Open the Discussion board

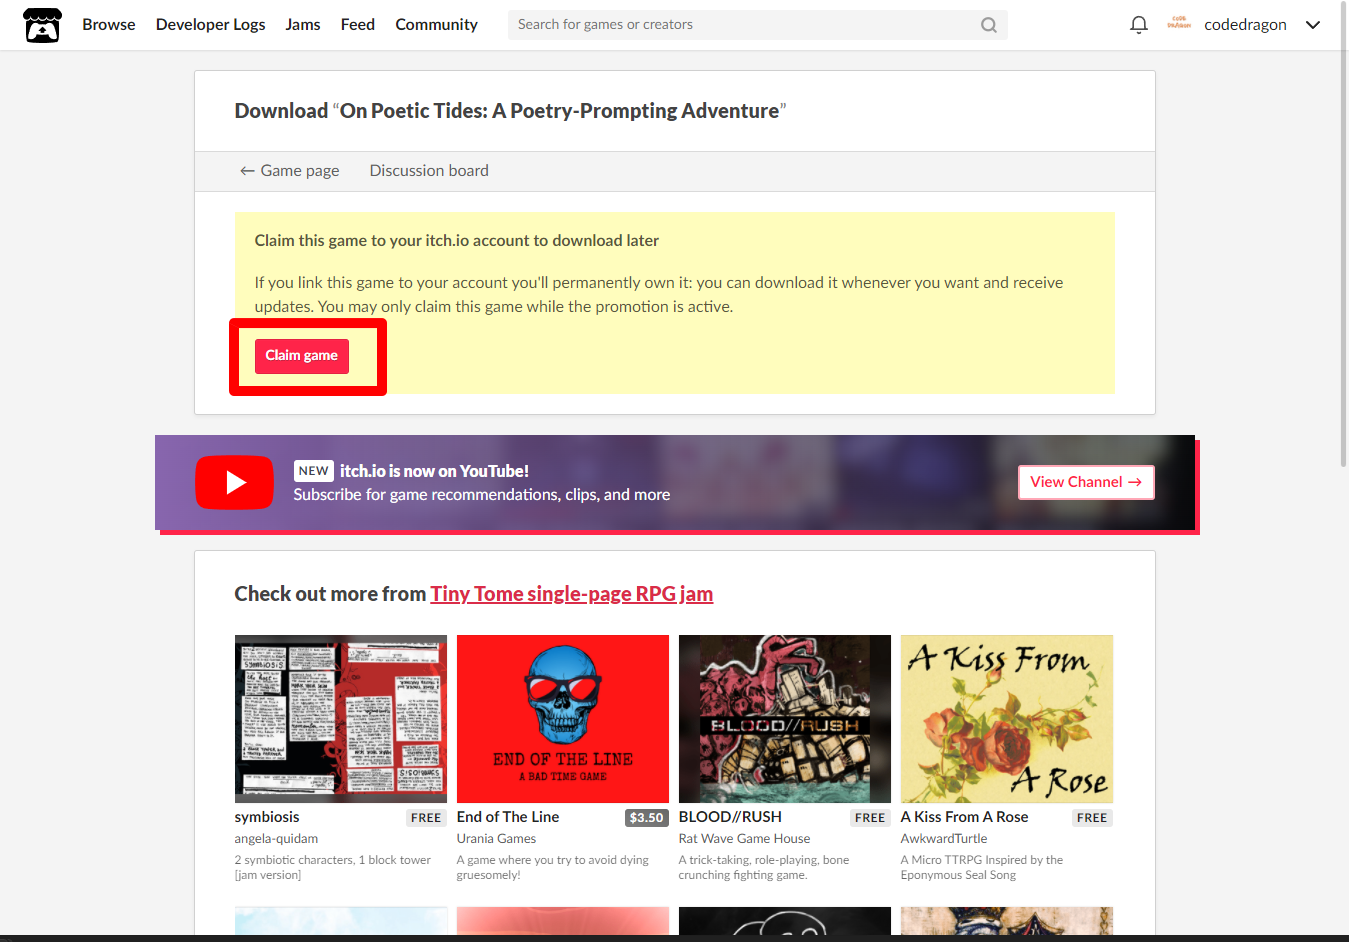coord(429,171)
